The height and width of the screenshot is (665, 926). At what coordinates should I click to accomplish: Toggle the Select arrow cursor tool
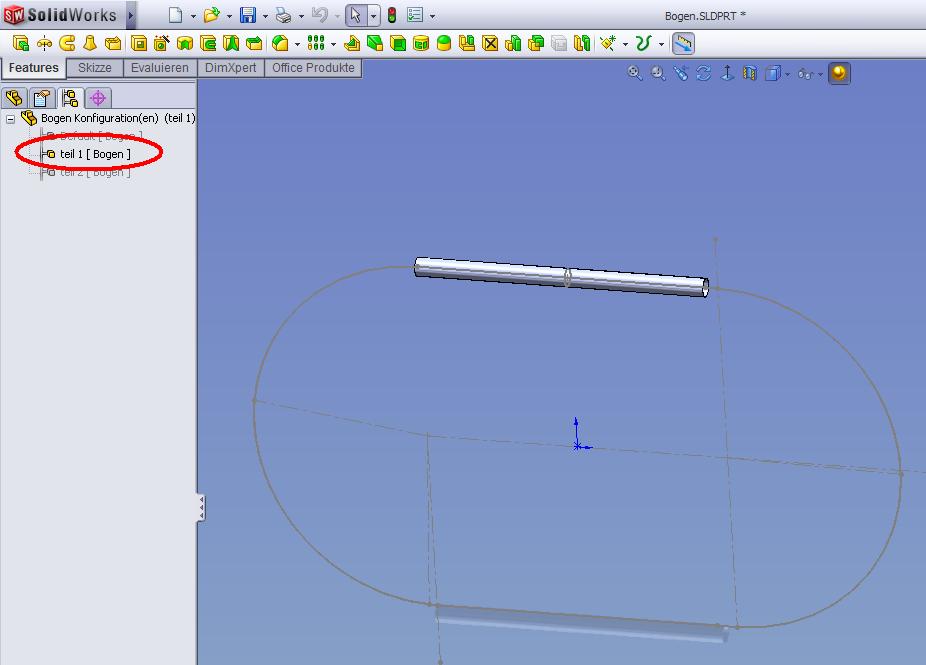pos(354,15)
